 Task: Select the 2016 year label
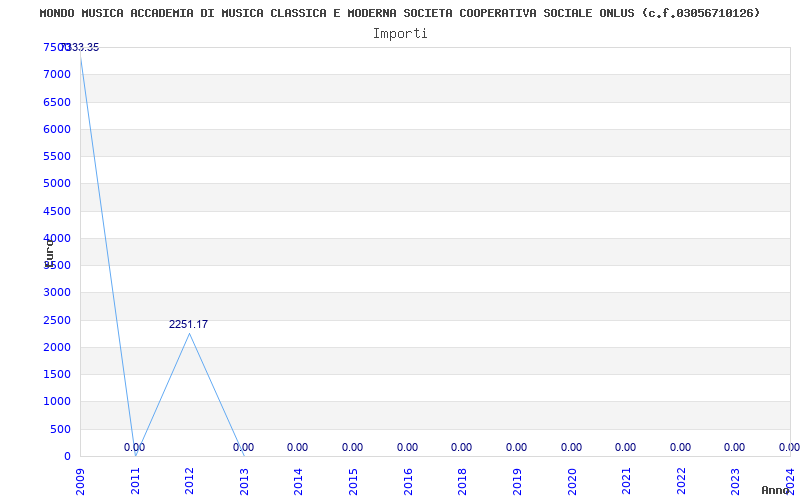(408, 481)
